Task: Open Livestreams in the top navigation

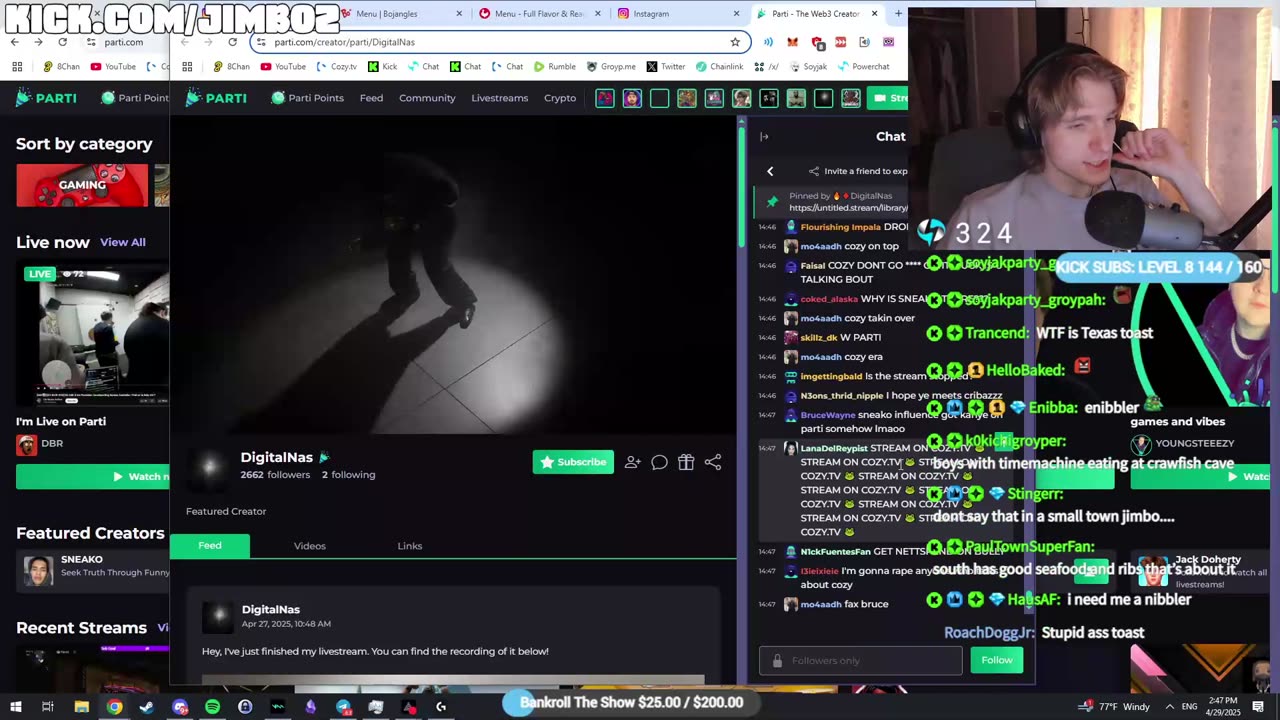Action: (499, 98)
